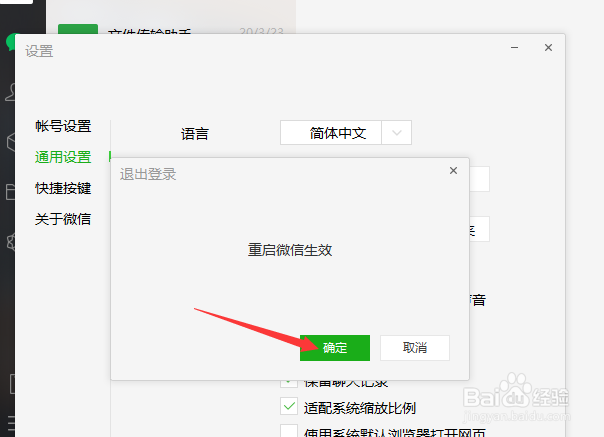604x437 pixels.
Task: Cancel logout with the 取消 button
Action: [415, 348]
